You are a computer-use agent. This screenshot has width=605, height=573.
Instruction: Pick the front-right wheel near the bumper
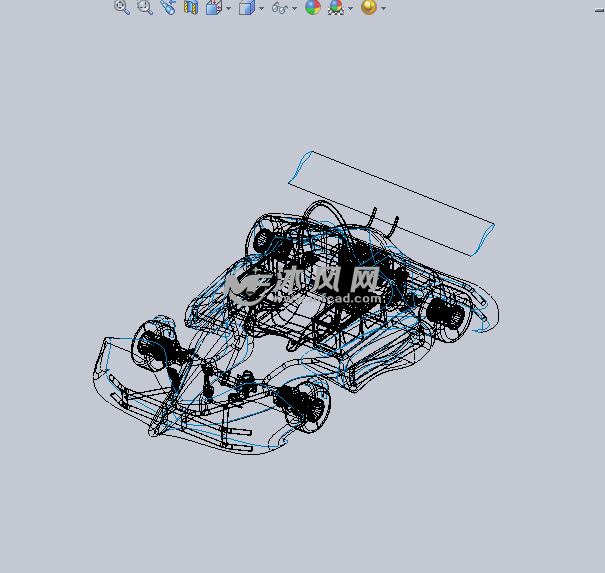[303, 405]
